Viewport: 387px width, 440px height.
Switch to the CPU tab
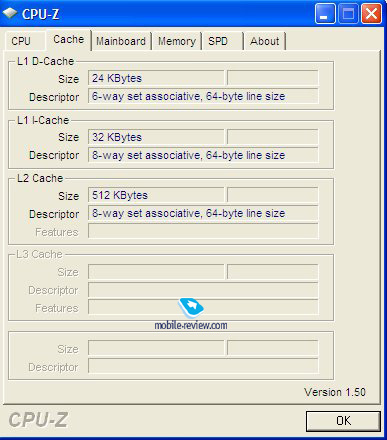coord(25,41)
